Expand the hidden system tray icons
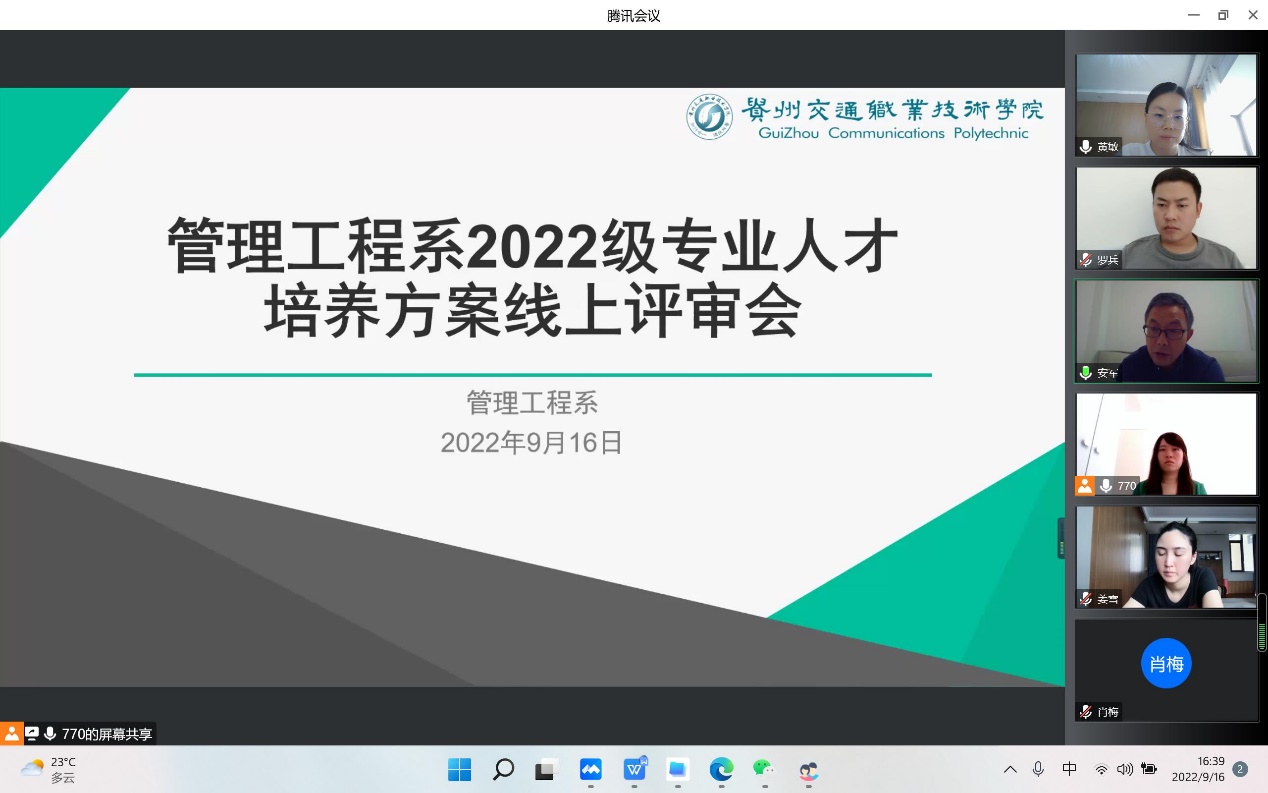 click(1010, 769)
